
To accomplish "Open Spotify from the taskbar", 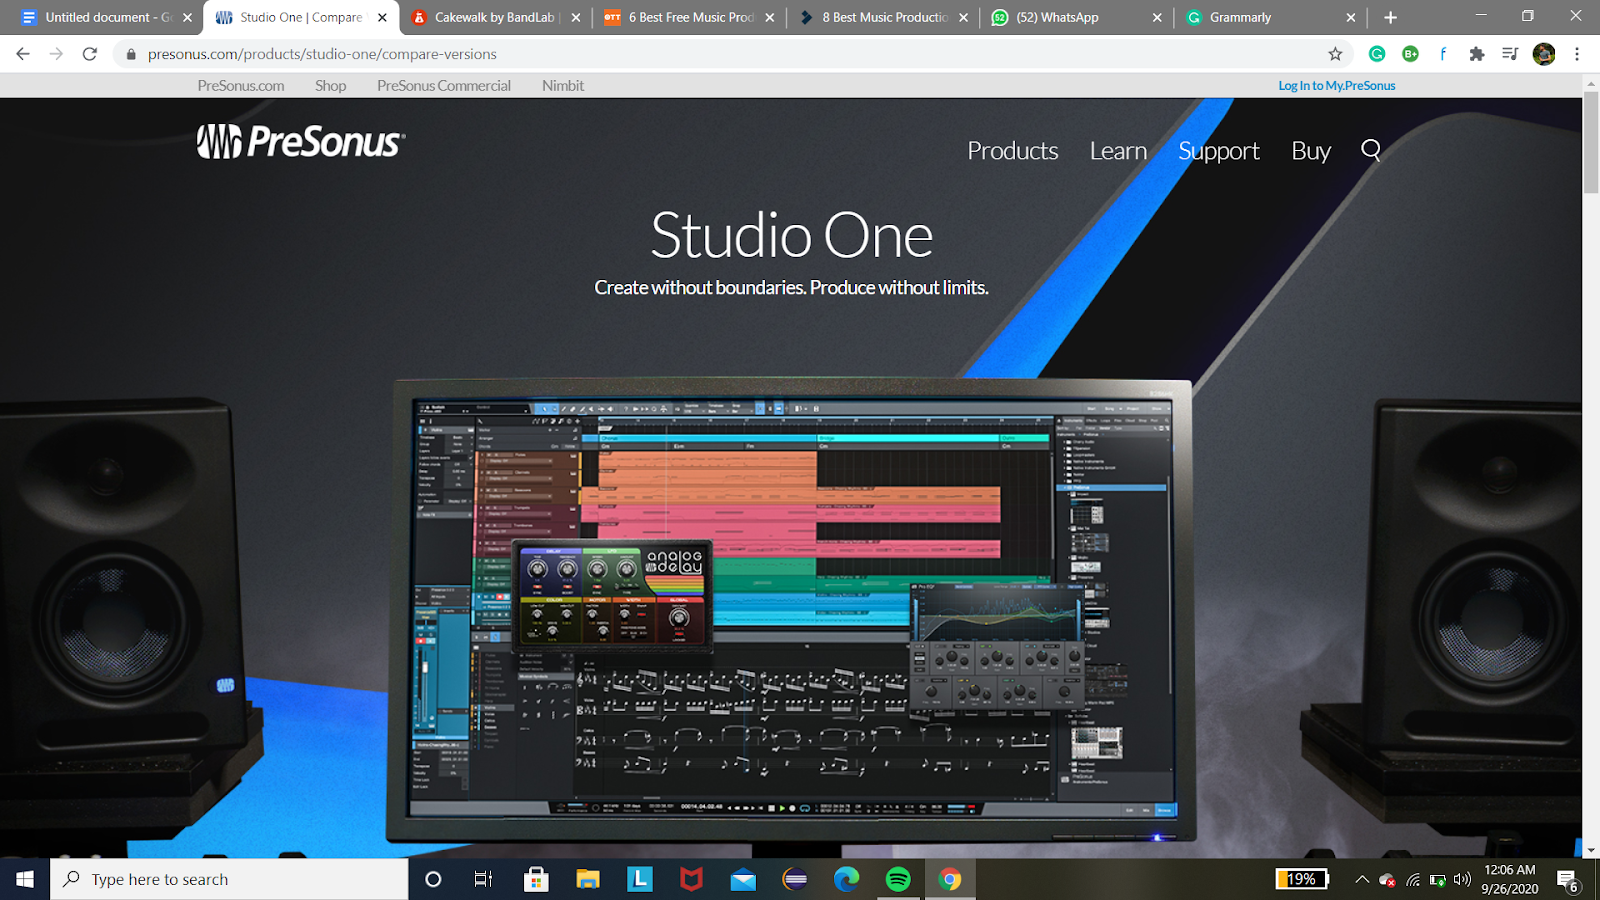I will point(898,879).
